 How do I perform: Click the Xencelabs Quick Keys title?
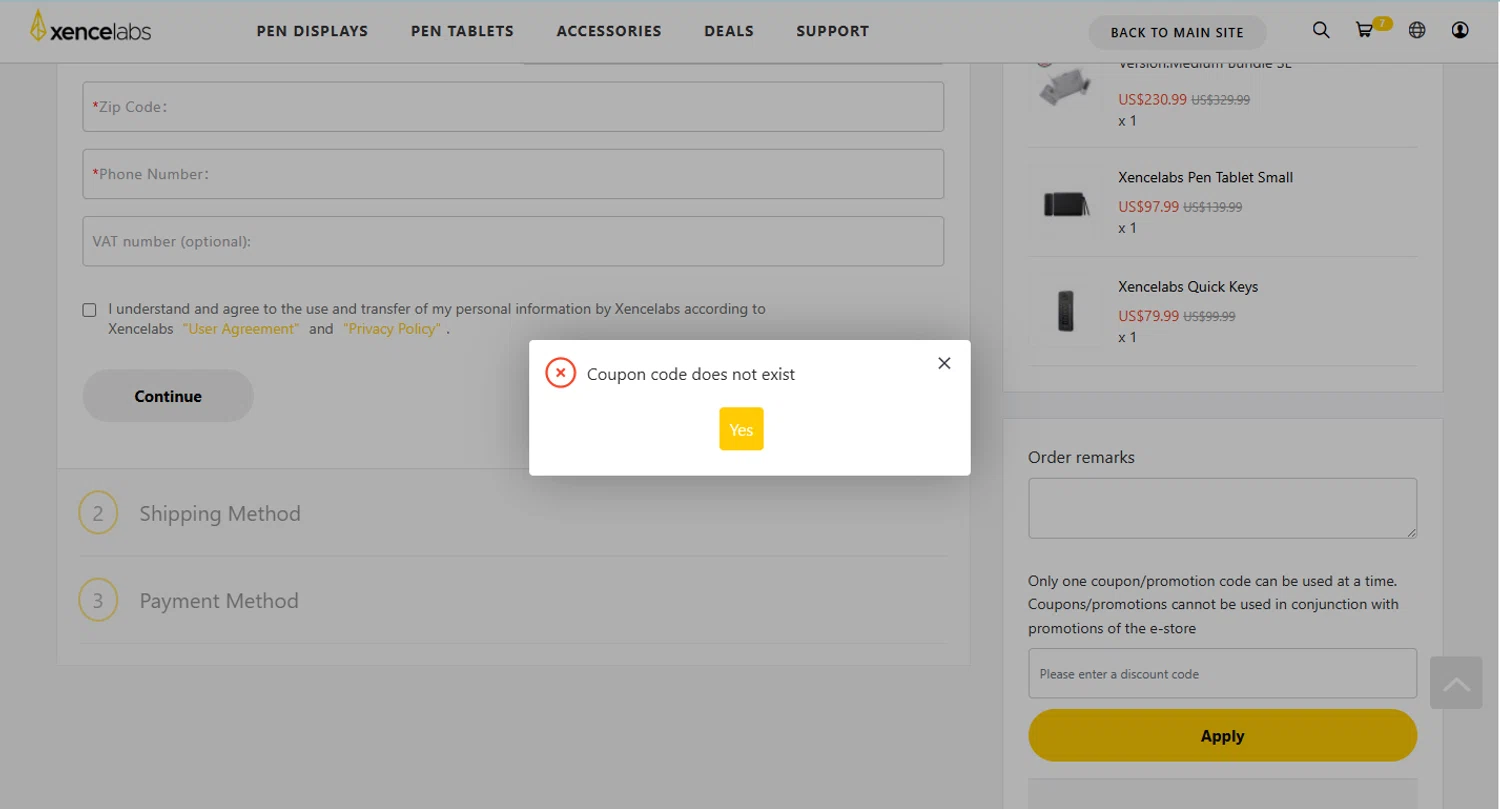[1188, 286]
